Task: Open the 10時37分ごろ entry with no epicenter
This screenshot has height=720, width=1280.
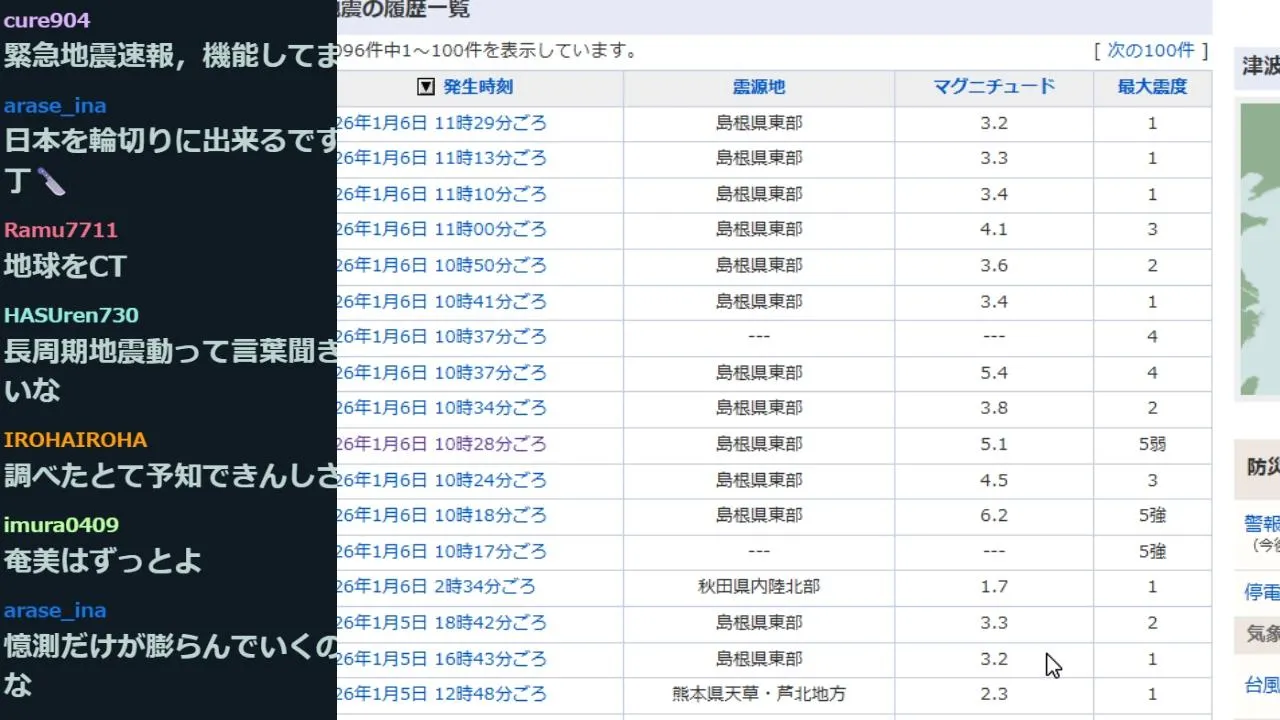Action: pos(442,337)
